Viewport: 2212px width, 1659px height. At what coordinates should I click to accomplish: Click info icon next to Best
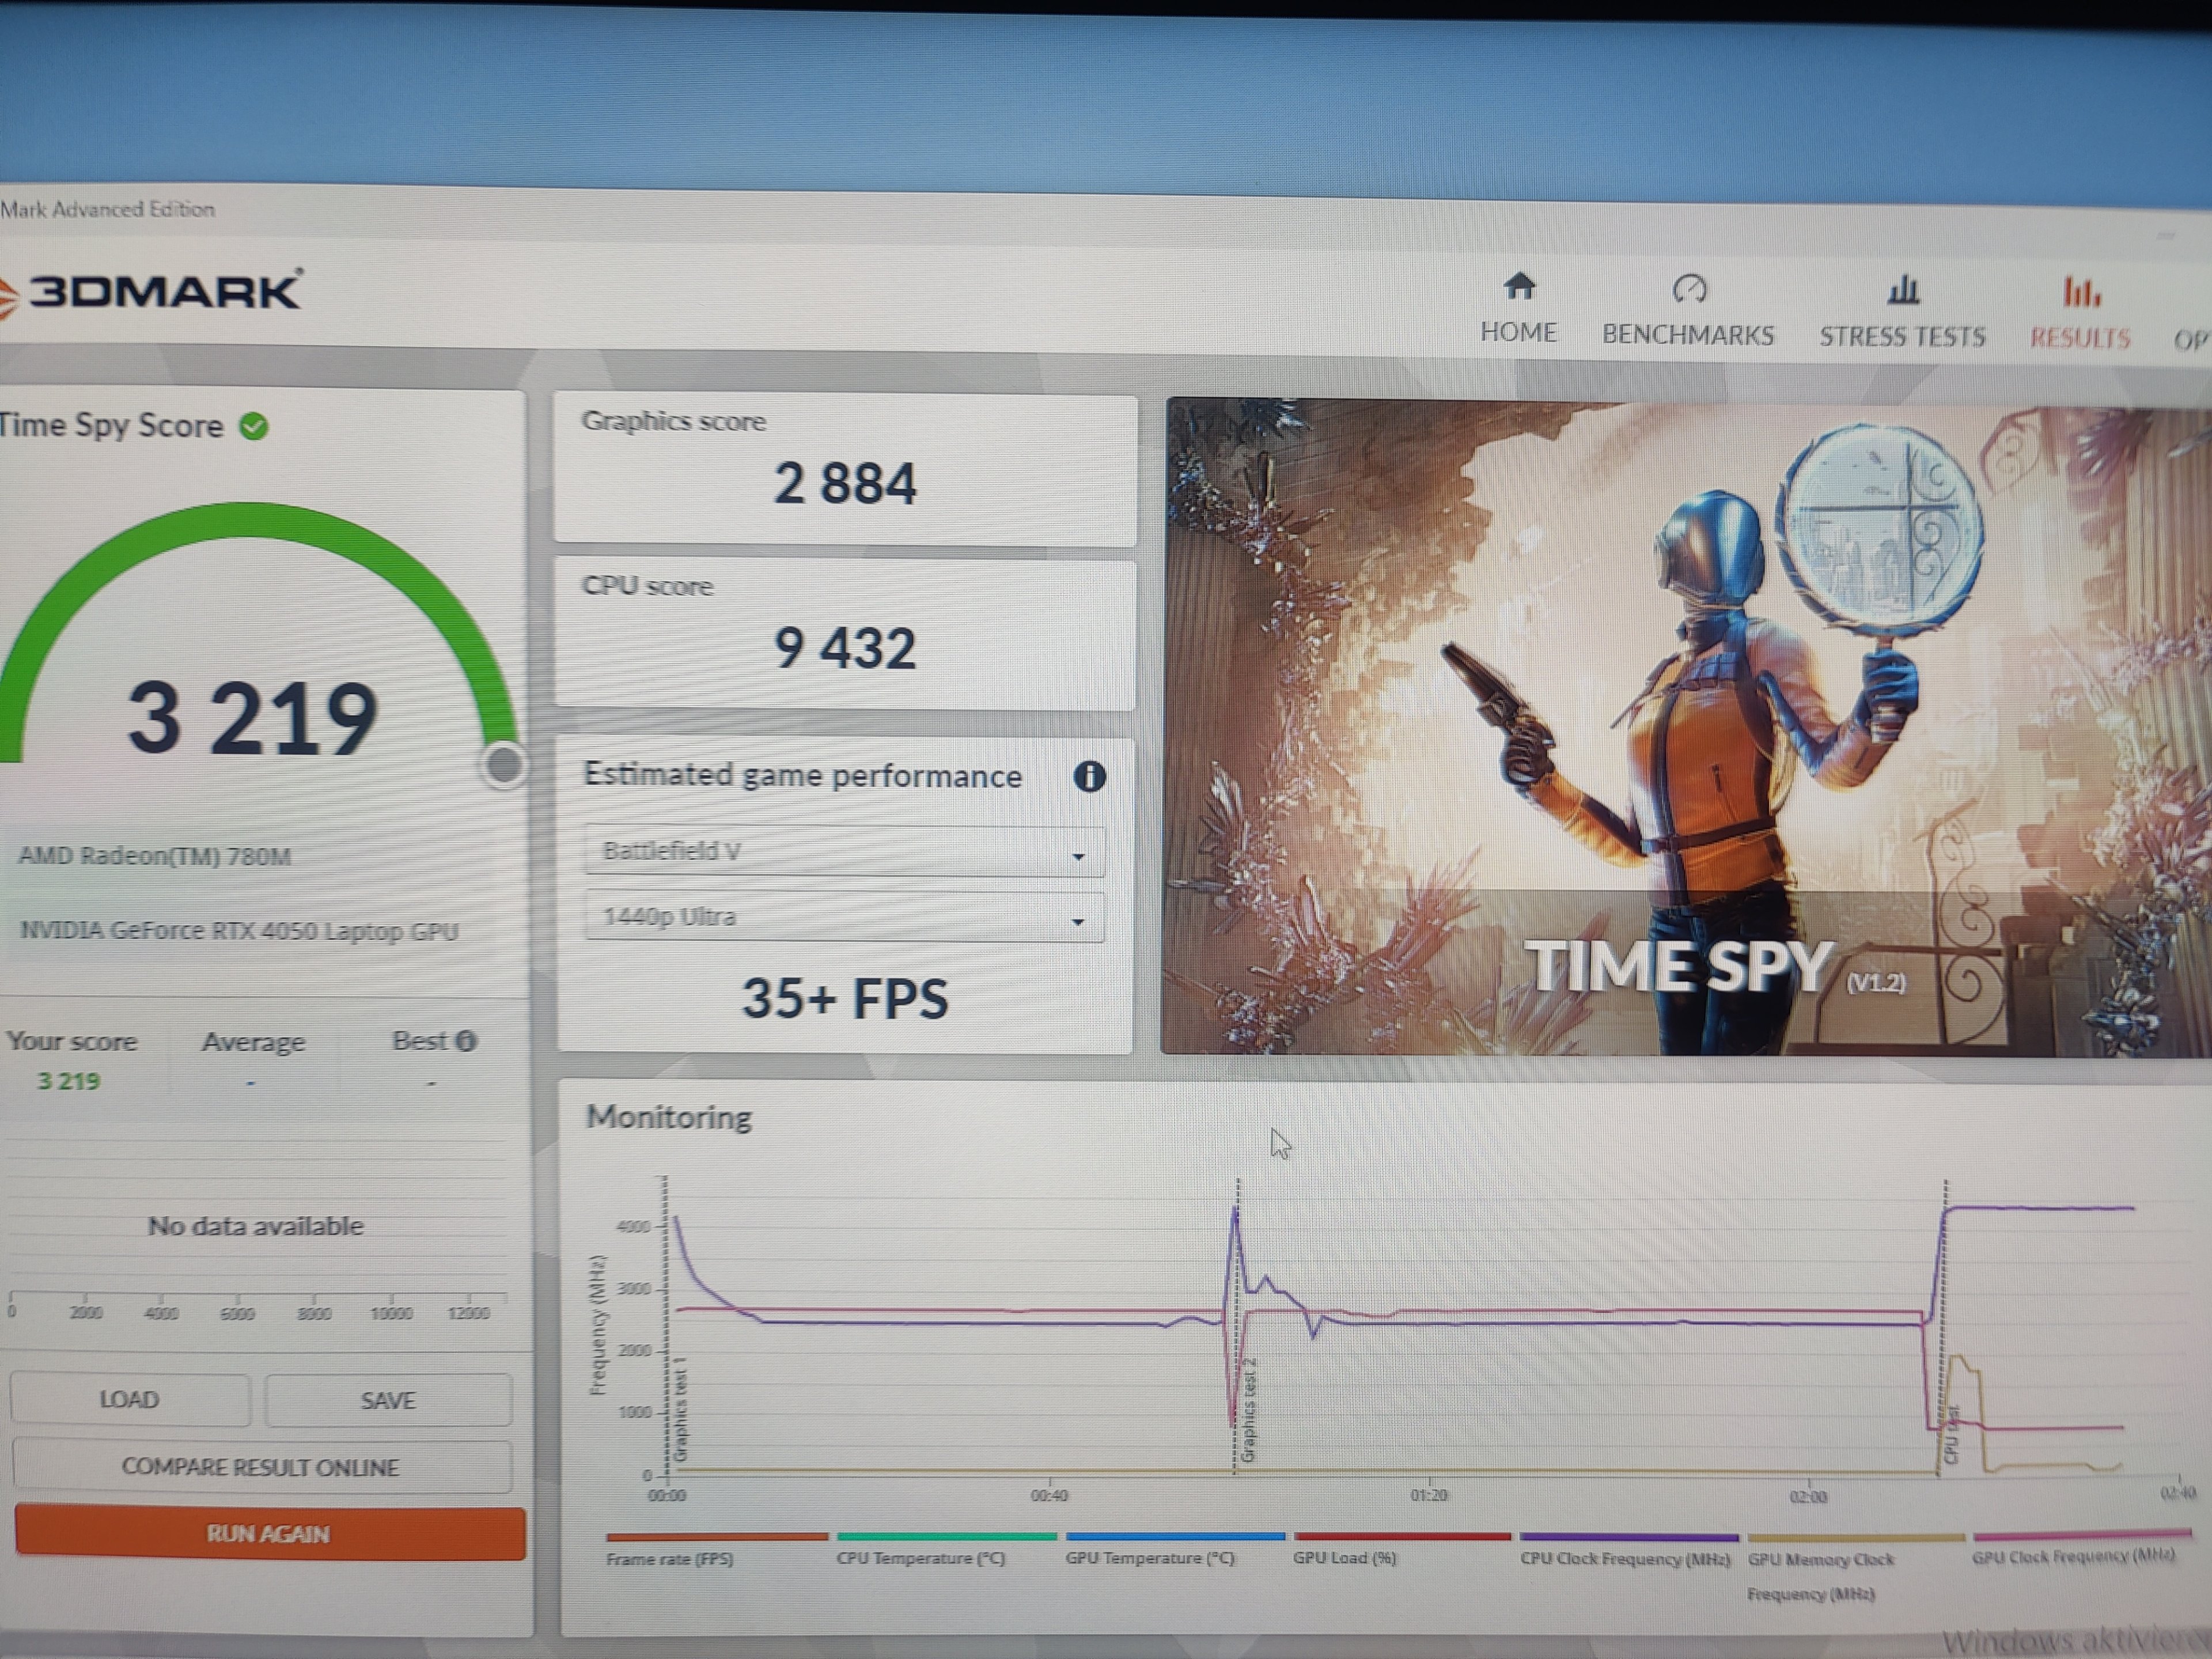466,1041
